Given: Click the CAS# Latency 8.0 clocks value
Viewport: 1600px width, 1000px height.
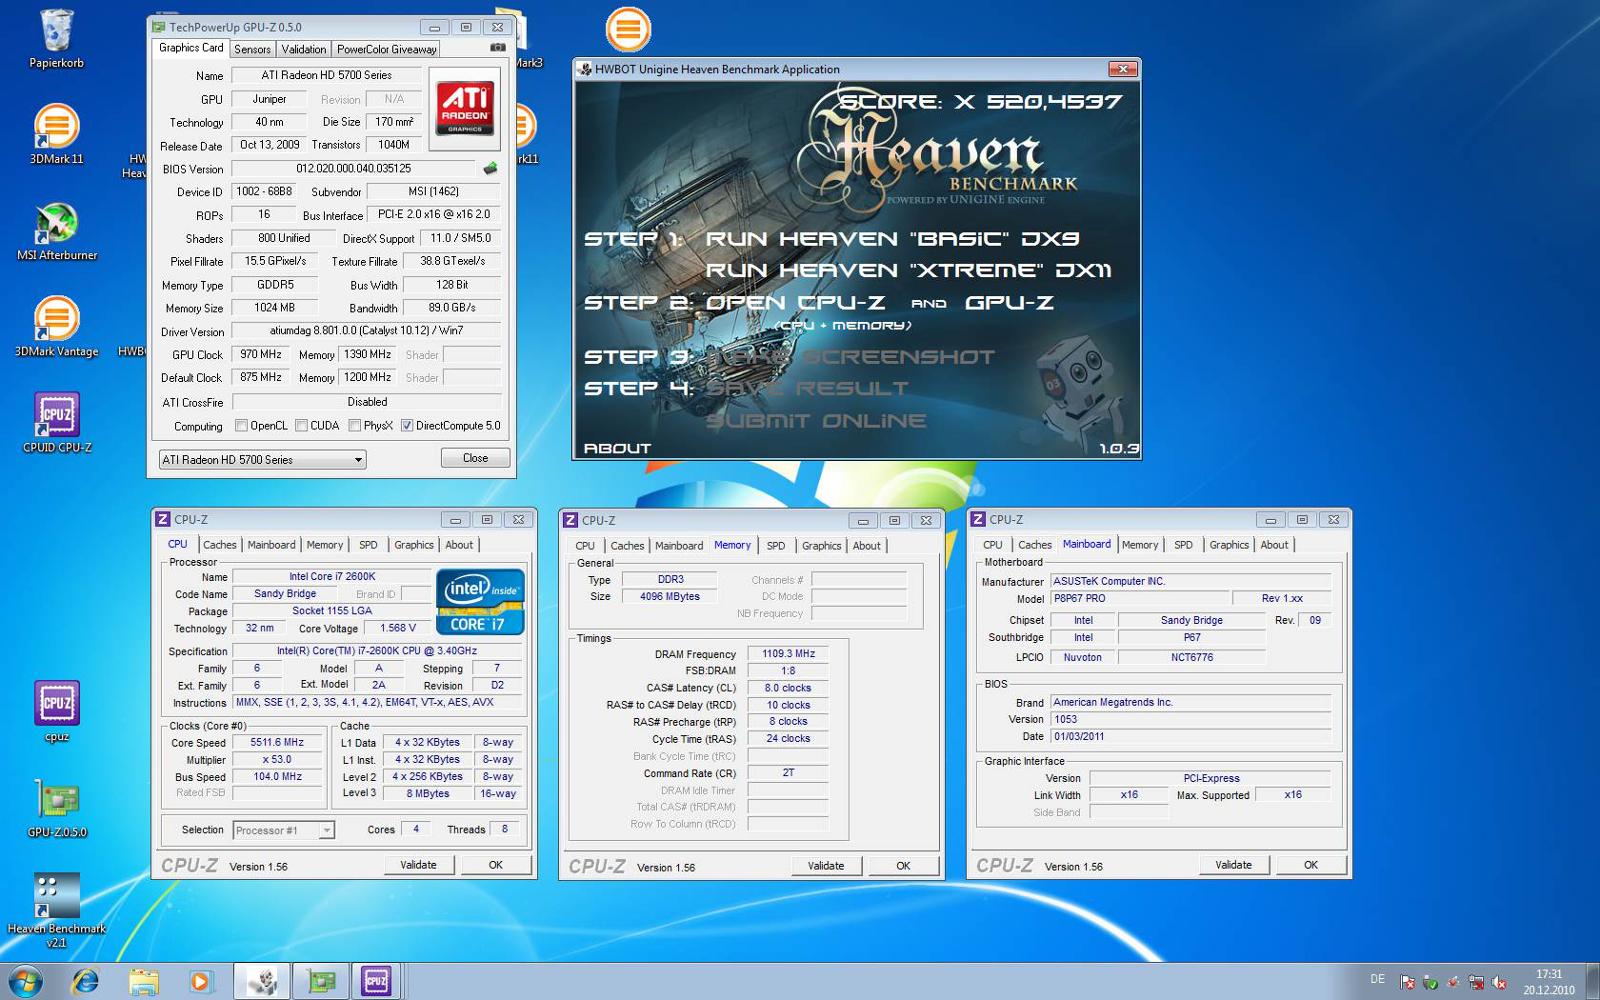Looking at the screenshot, I should coord(788,688).
